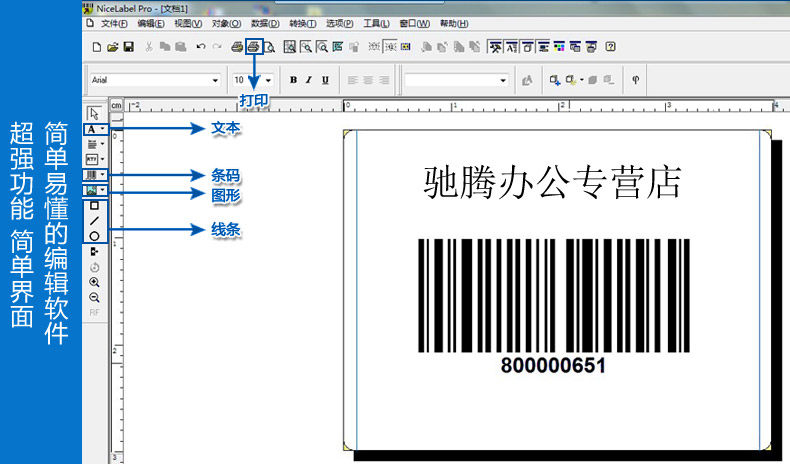This screenshot has height=464, width=790.
Task: Open a label file with folder icon
Action: click(112, 47)
